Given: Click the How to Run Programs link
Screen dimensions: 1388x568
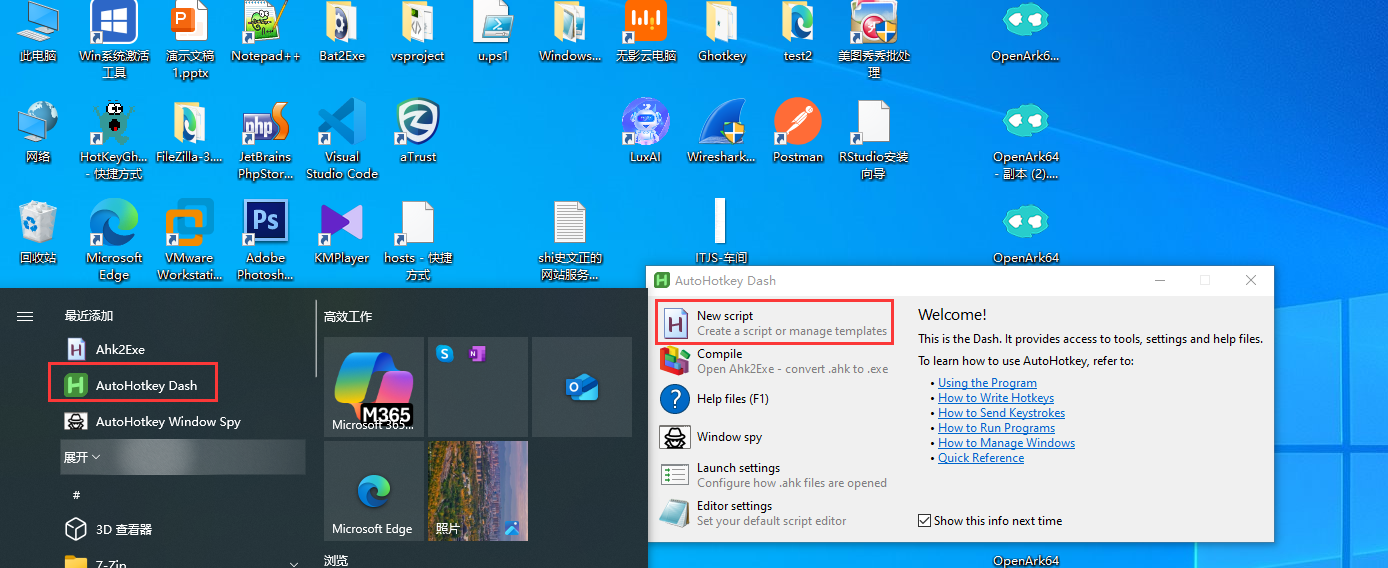Looking at the screenshot, I should coord(996,428).
